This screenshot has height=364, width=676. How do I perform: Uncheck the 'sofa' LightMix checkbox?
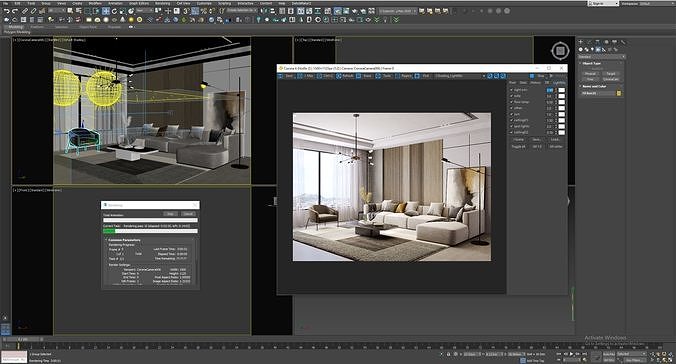coord(511,96)
